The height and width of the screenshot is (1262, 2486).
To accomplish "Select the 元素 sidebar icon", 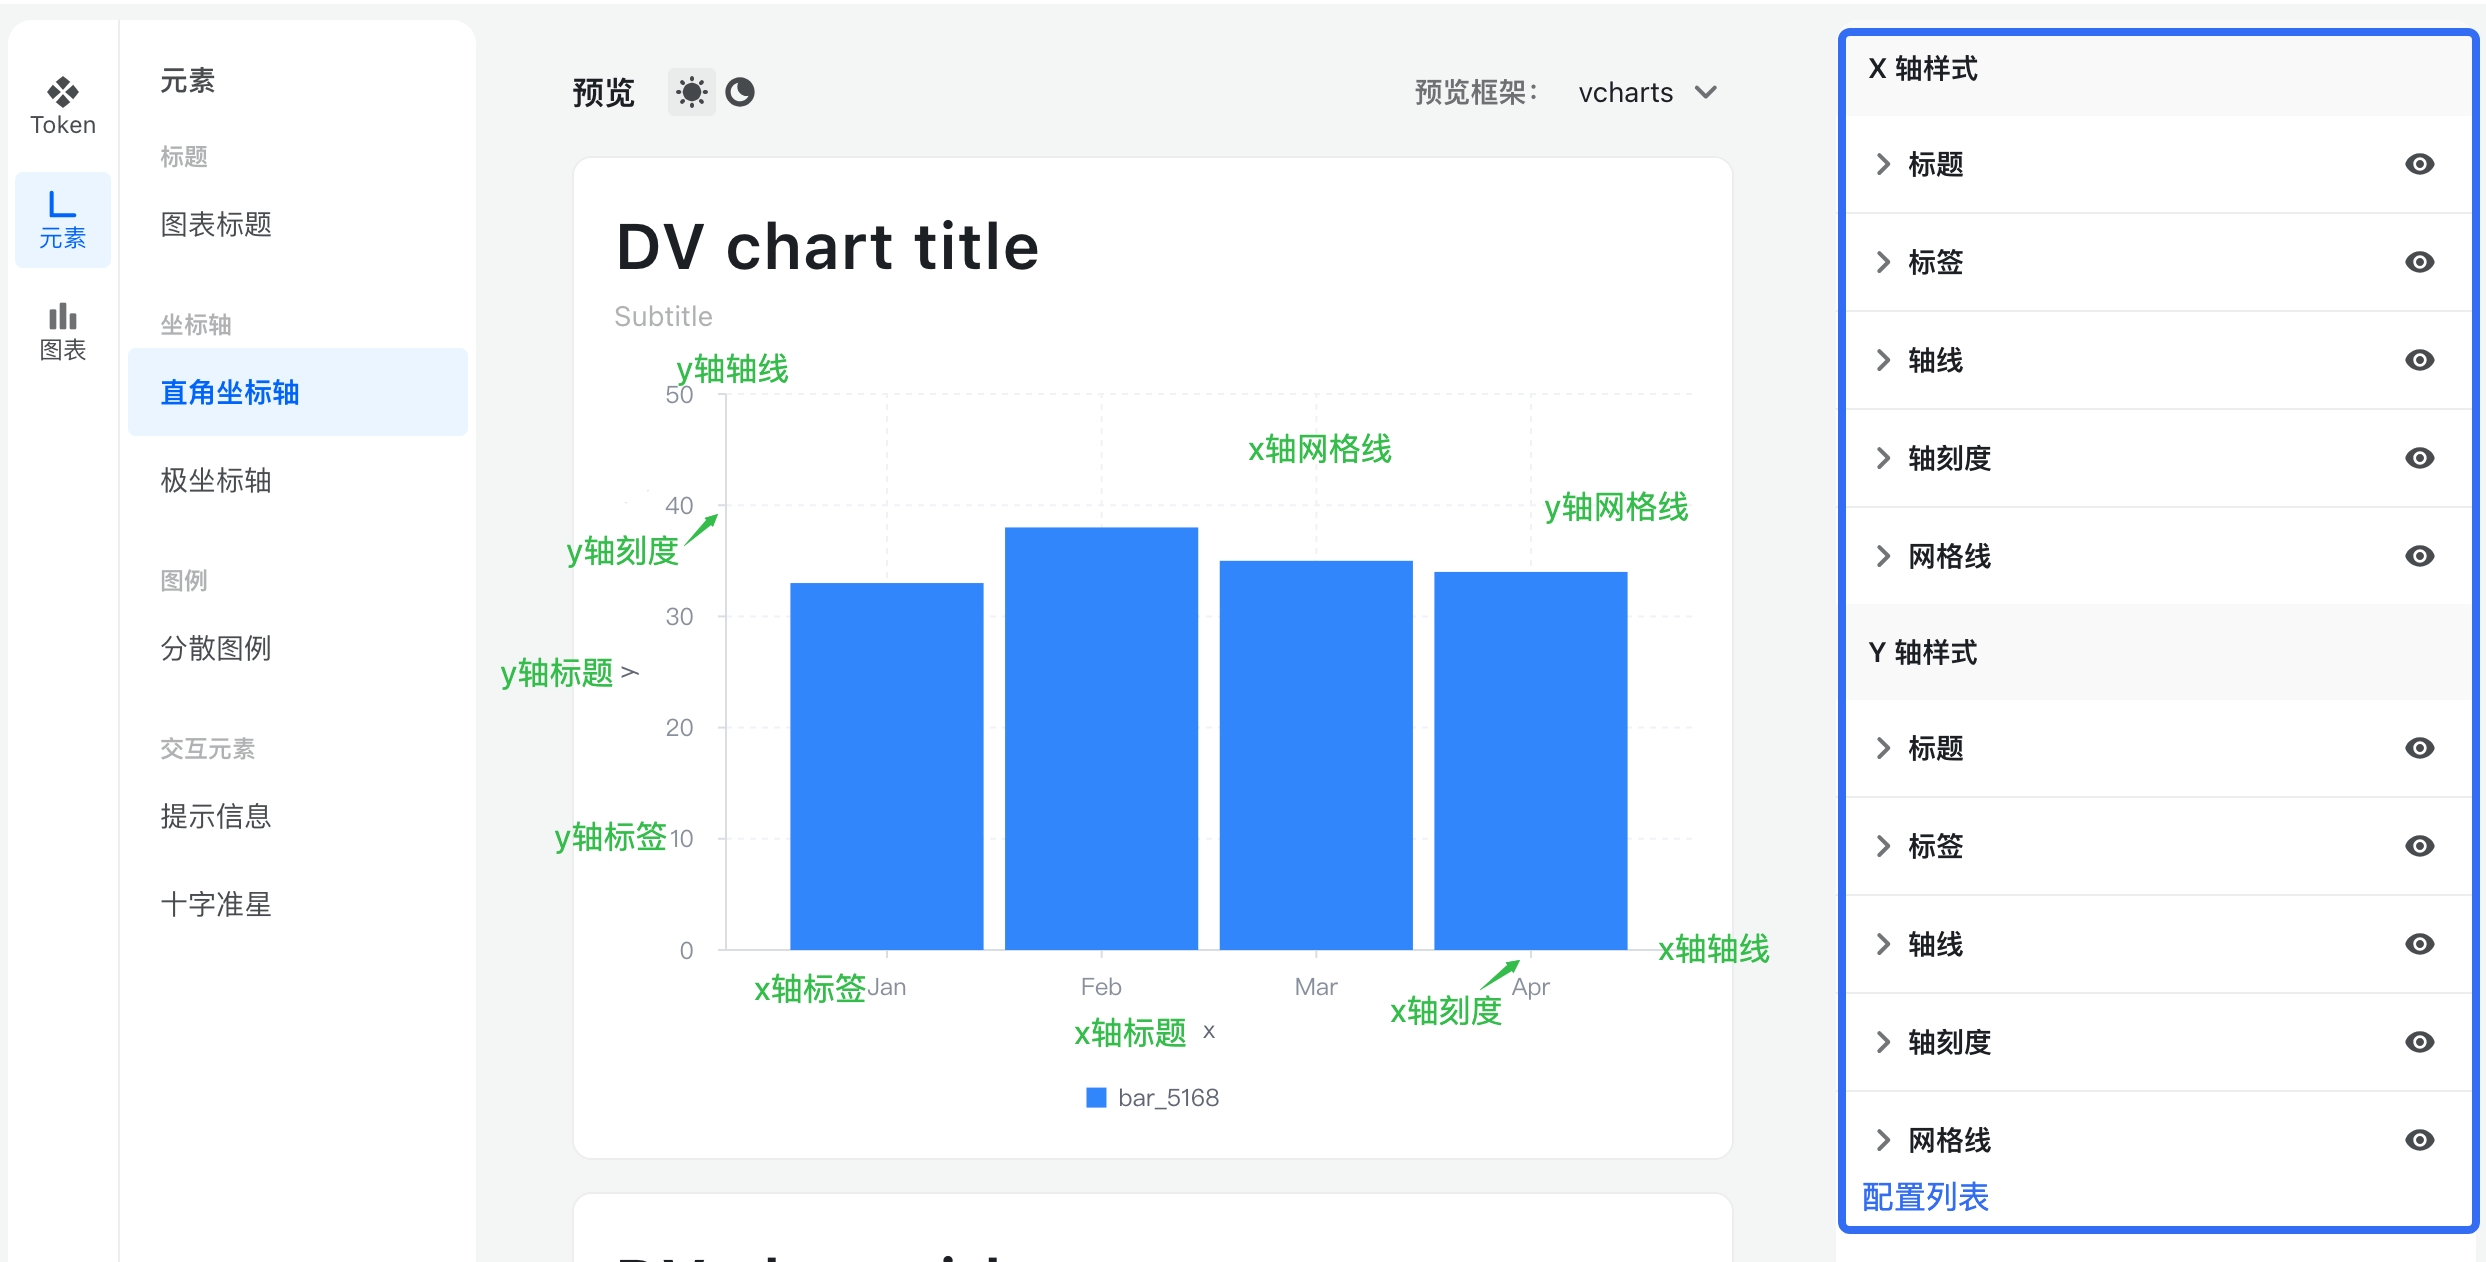I will pos(62,220).
